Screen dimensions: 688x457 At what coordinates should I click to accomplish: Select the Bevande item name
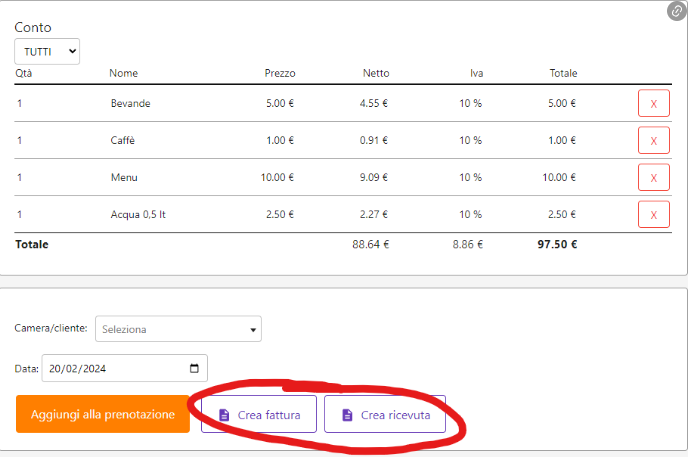pos(131,103)
